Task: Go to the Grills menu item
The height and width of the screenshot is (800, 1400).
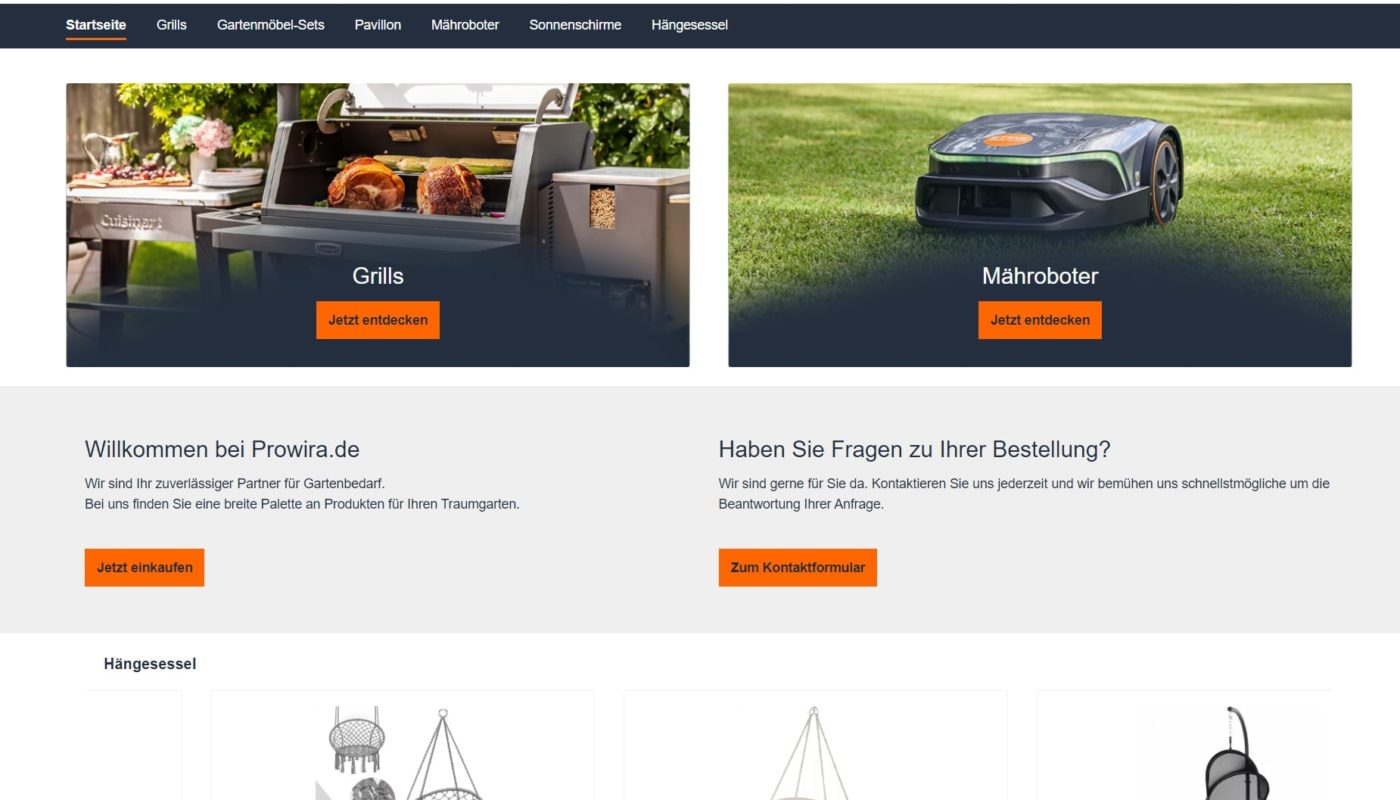Action: [x=171, y=25]
